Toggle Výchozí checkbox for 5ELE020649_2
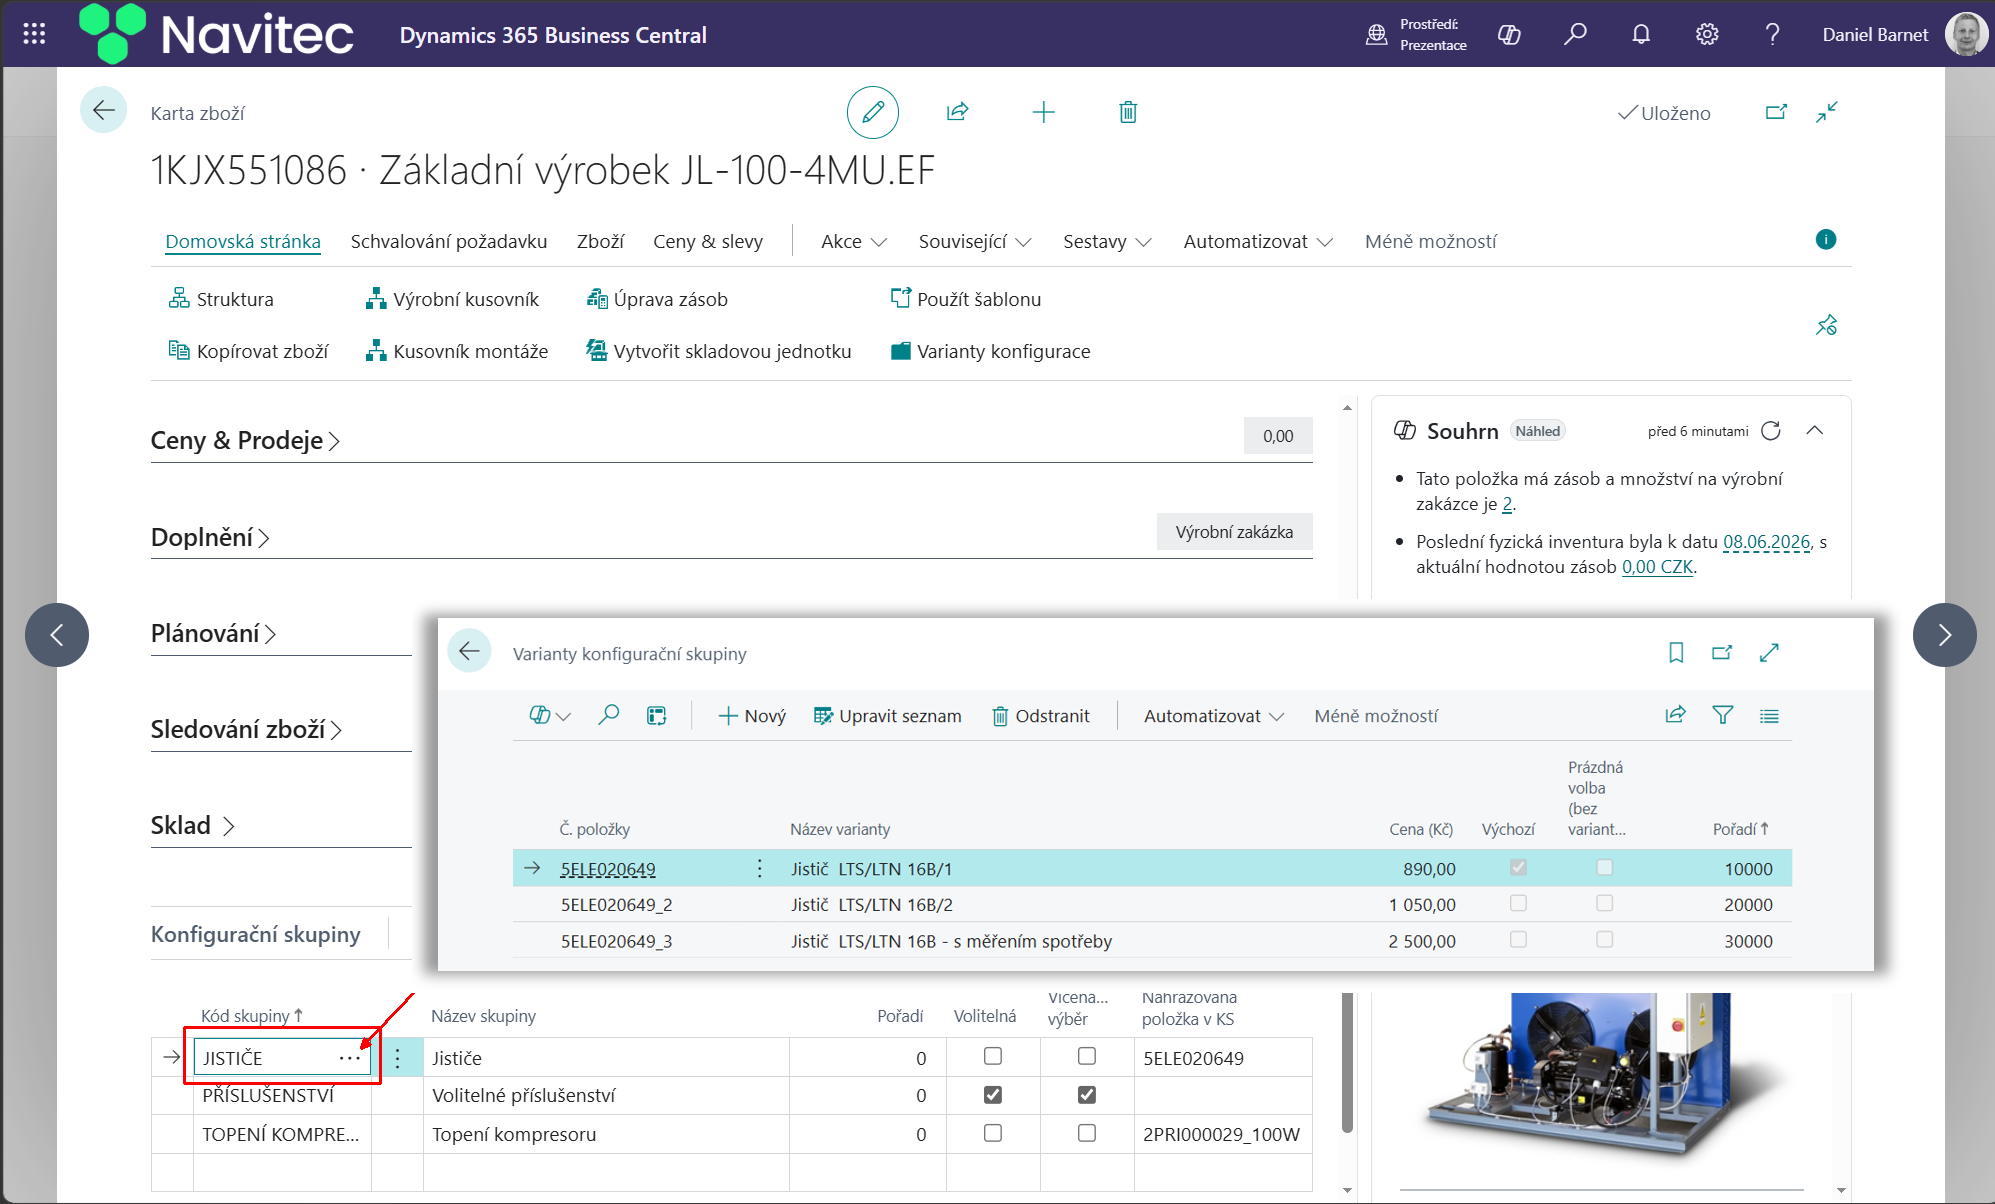 pyautogui.click(x=1518, y=904)
